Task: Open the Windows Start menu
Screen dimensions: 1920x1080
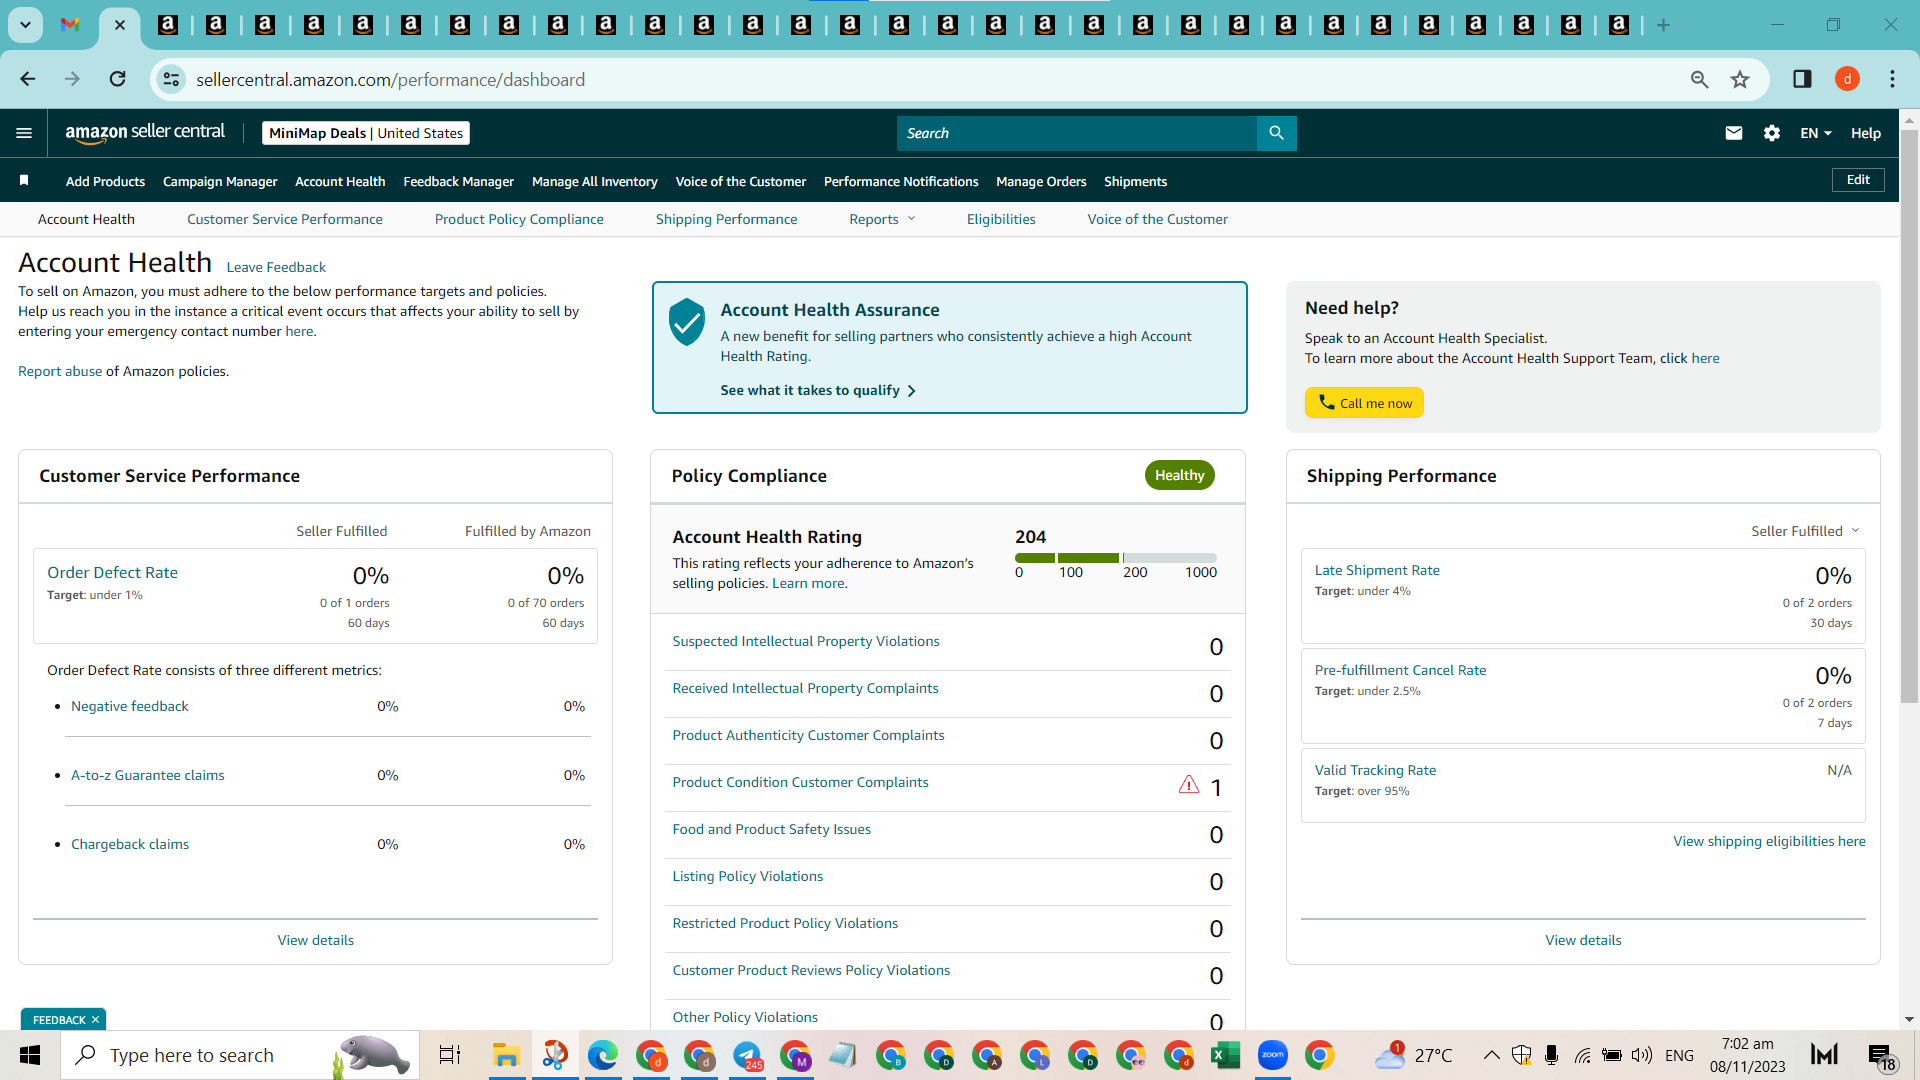Action: [x=30, y=1055]
